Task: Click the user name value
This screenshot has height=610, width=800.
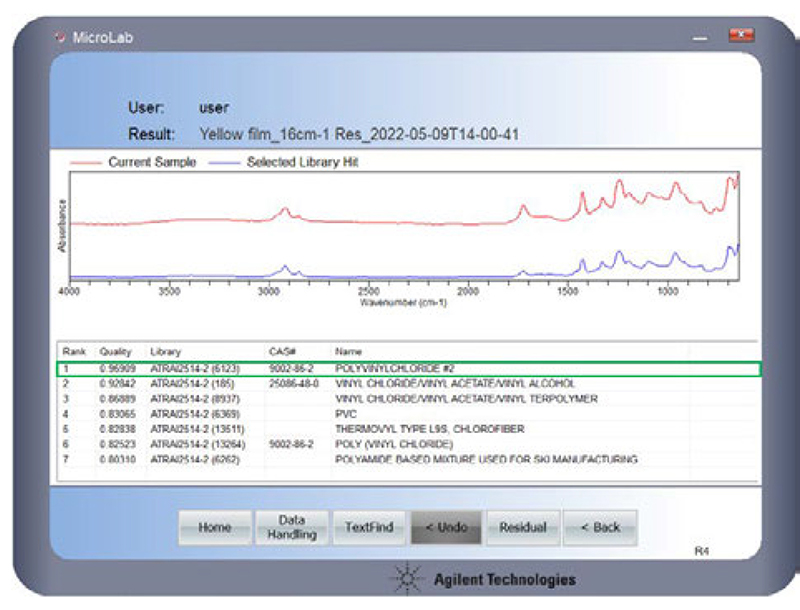Action: click(x=214, y=108)
